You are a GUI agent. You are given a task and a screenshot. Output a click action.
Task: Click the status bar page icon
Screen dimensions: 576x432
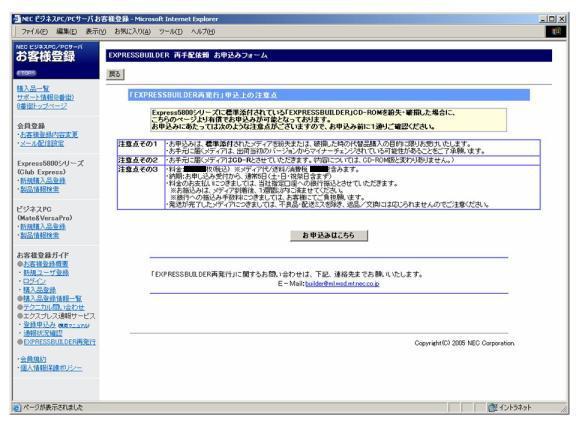pyautogui.click(x=17, y=407)
